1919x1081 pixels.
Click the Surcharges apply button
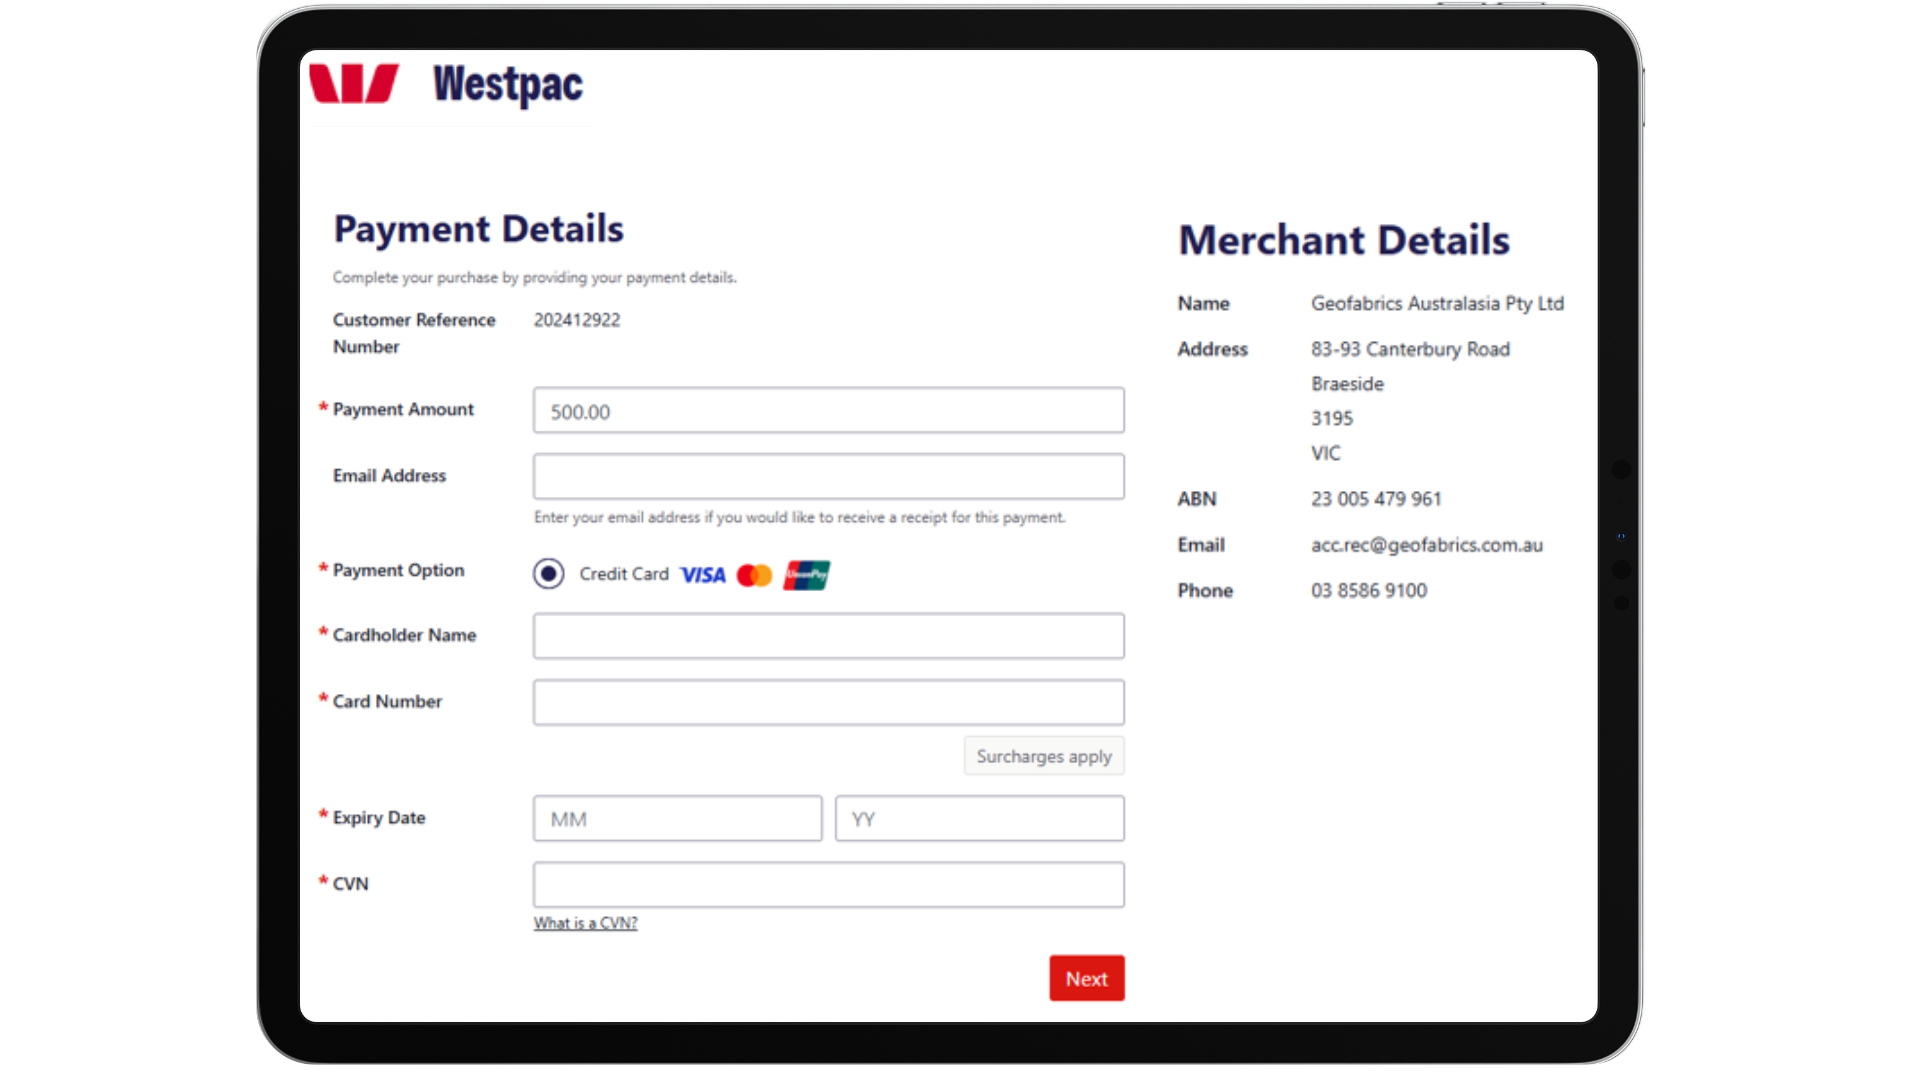1044,756
